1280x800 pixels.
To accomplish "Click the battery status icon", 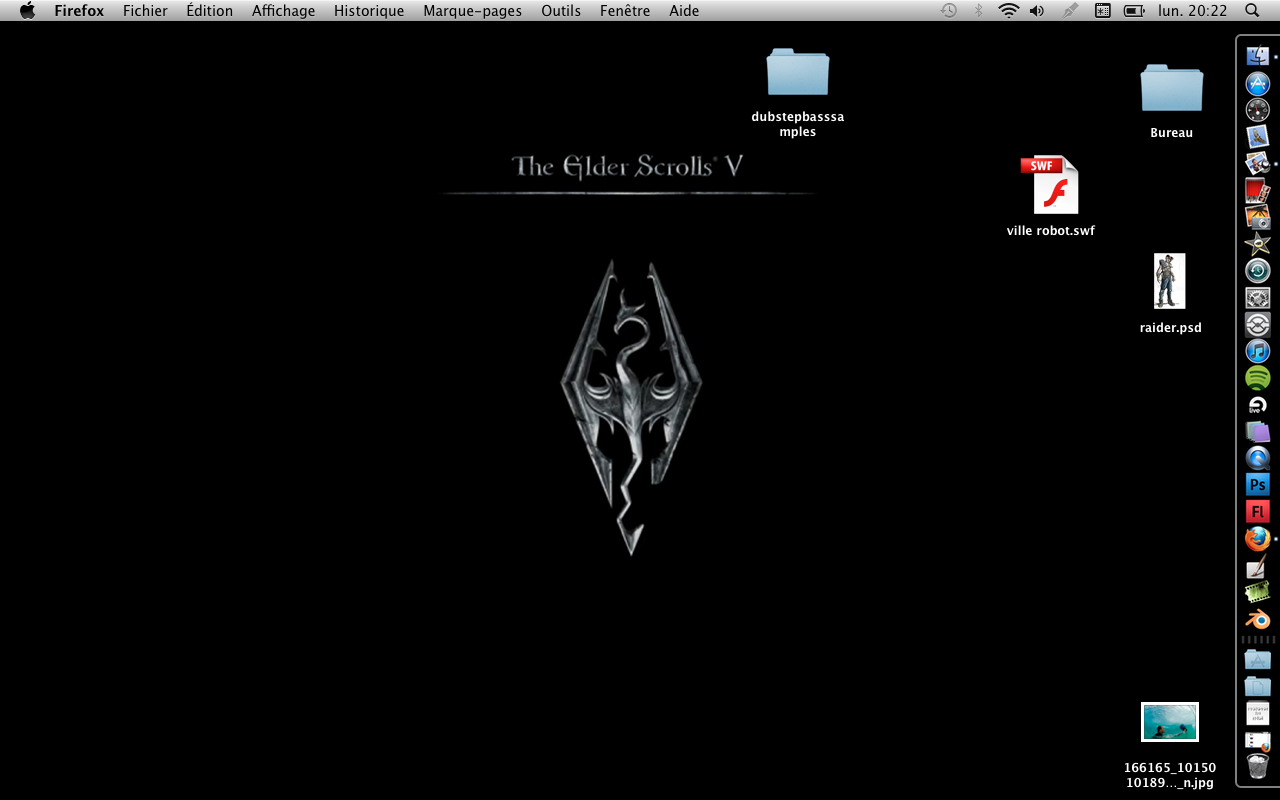I will [x=1134, y=10].
